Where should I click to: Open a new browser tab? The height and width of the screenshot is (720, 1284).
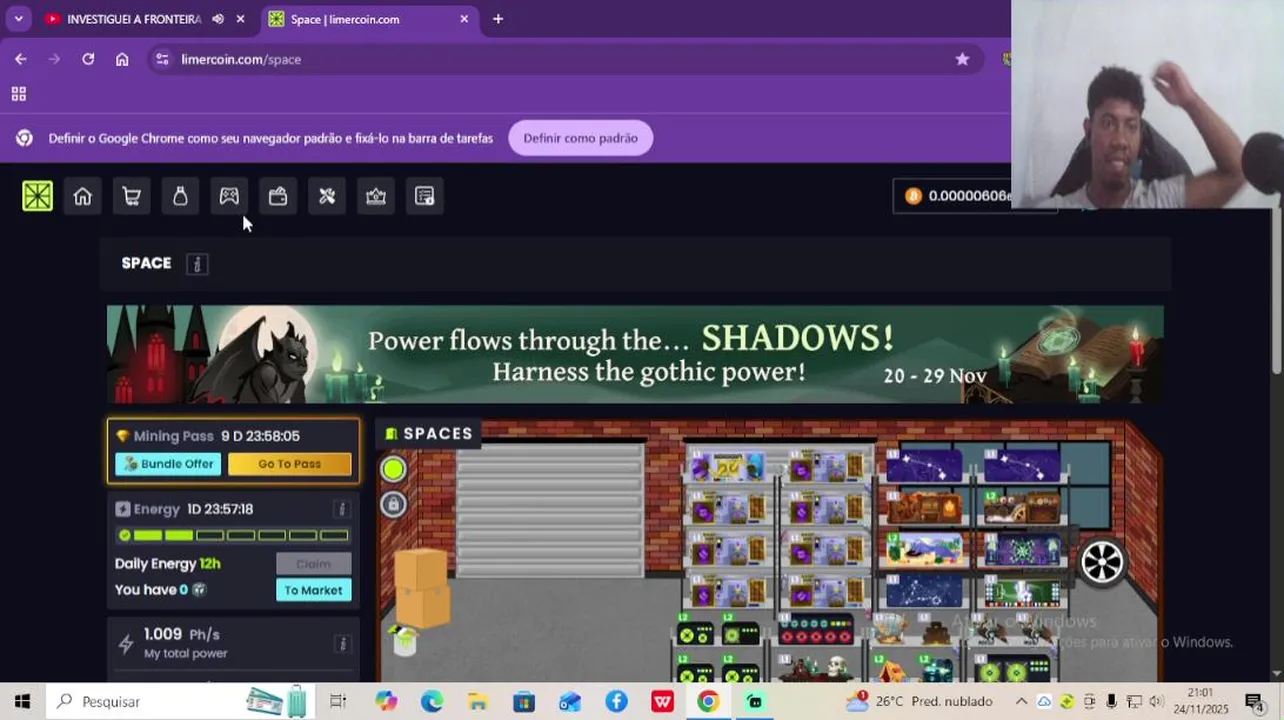[x=498, y=19]
